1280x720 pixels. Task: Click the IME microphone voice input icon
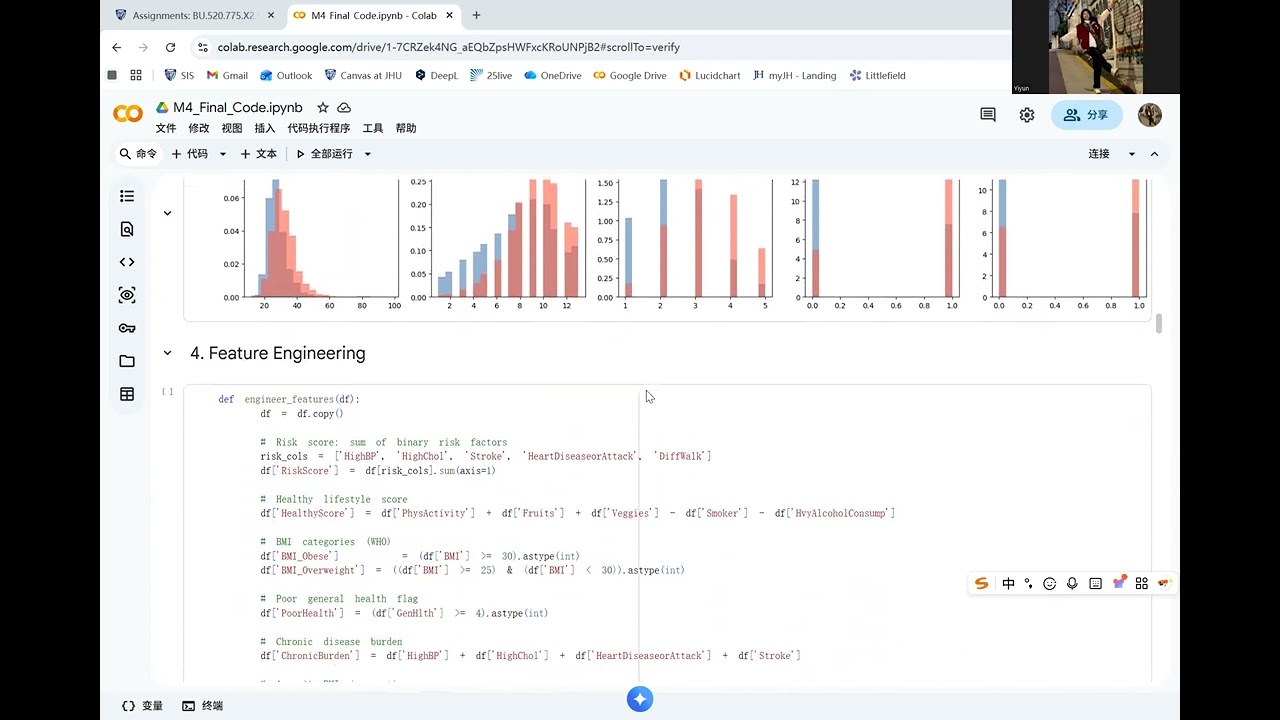tap(1072, 584)
